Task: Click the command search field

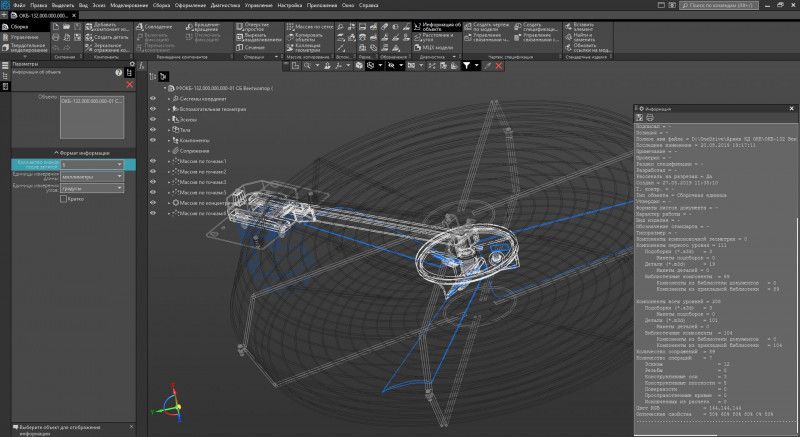Action: 719,5
